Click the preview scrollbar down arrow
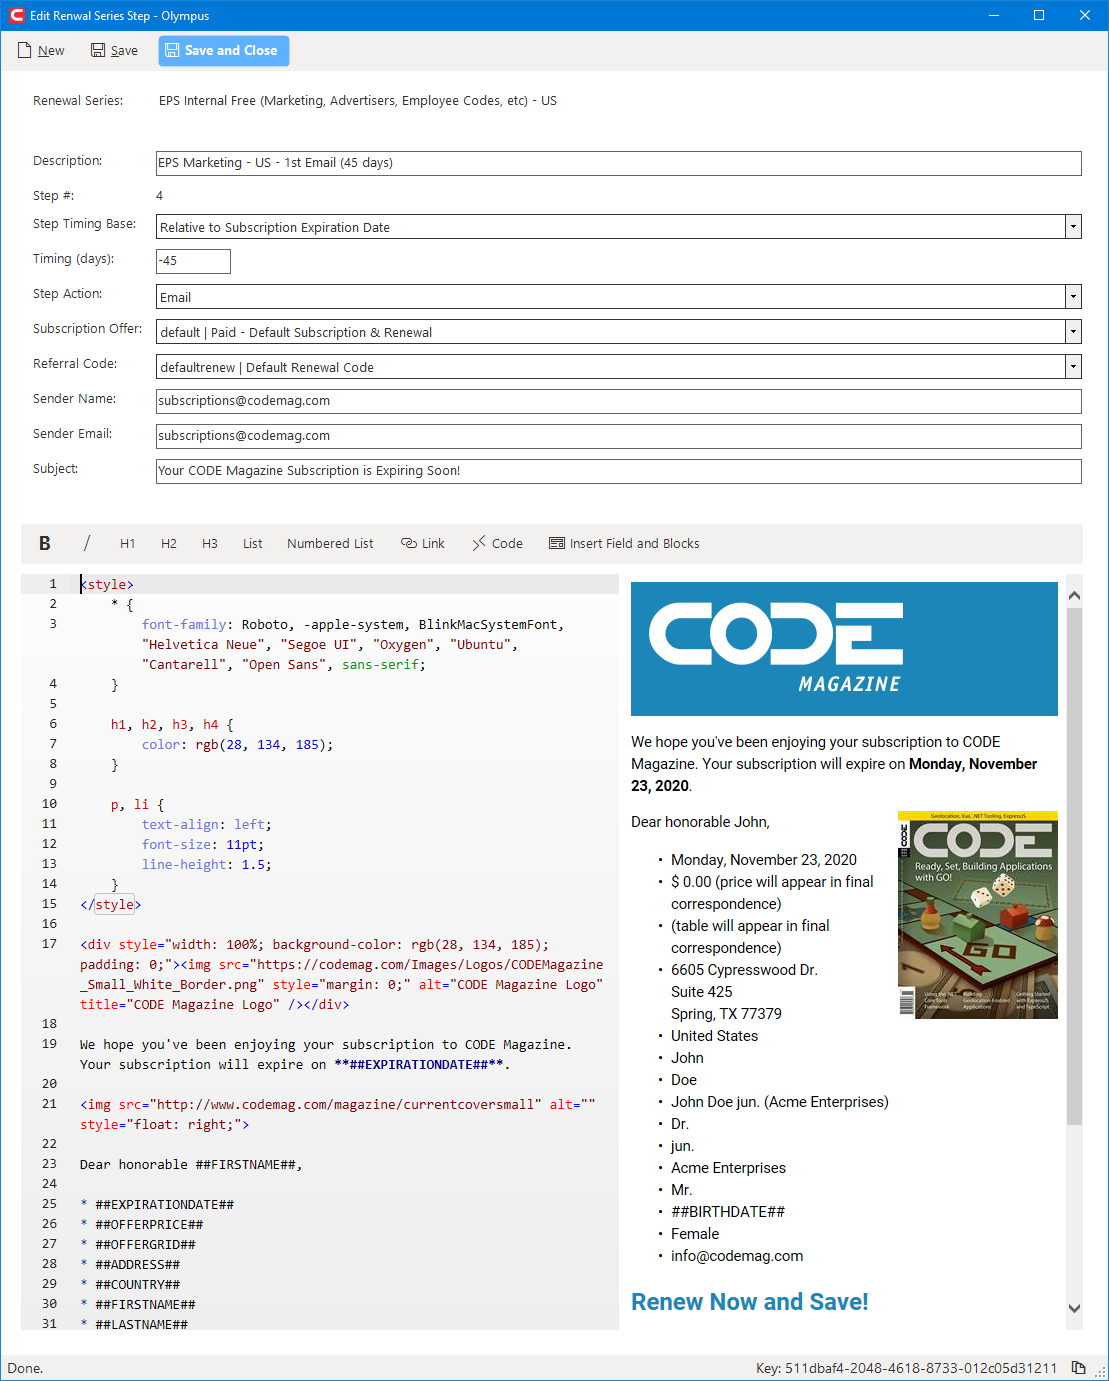 pyautogui.click(x=1074, y=1308)
